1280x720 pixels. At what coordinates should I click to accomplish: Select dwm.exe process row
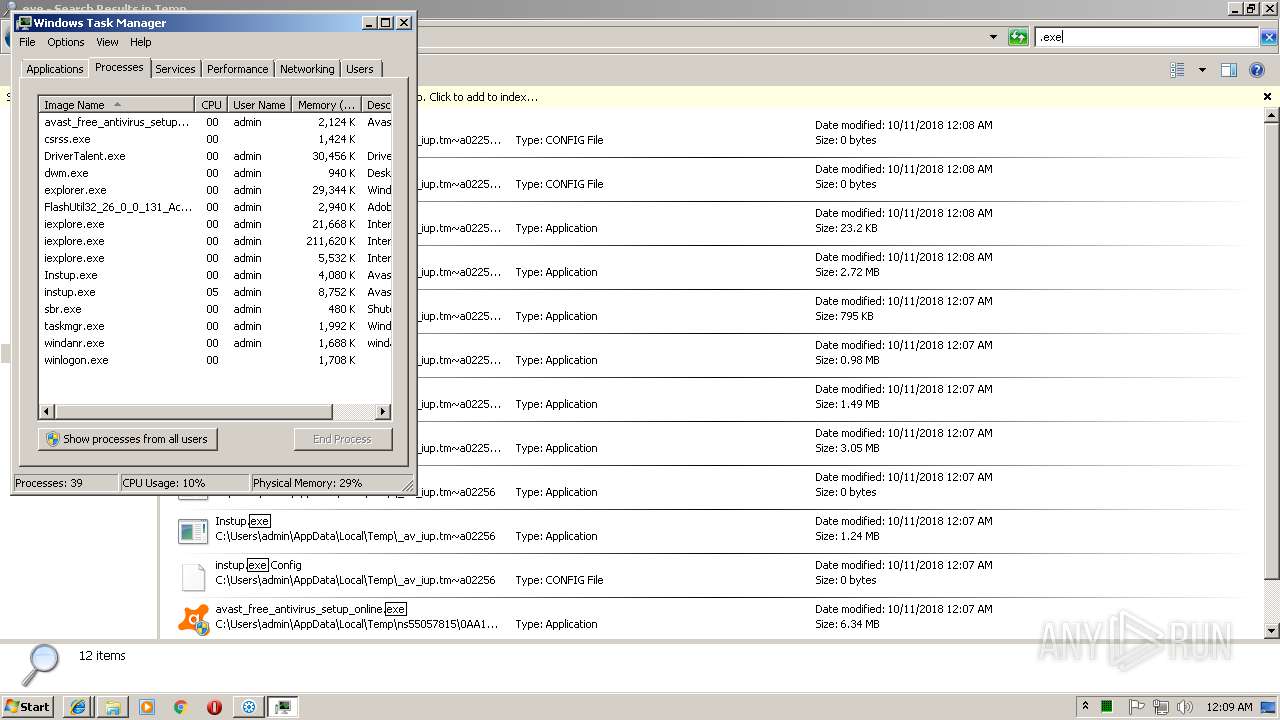tap(215, 173)
